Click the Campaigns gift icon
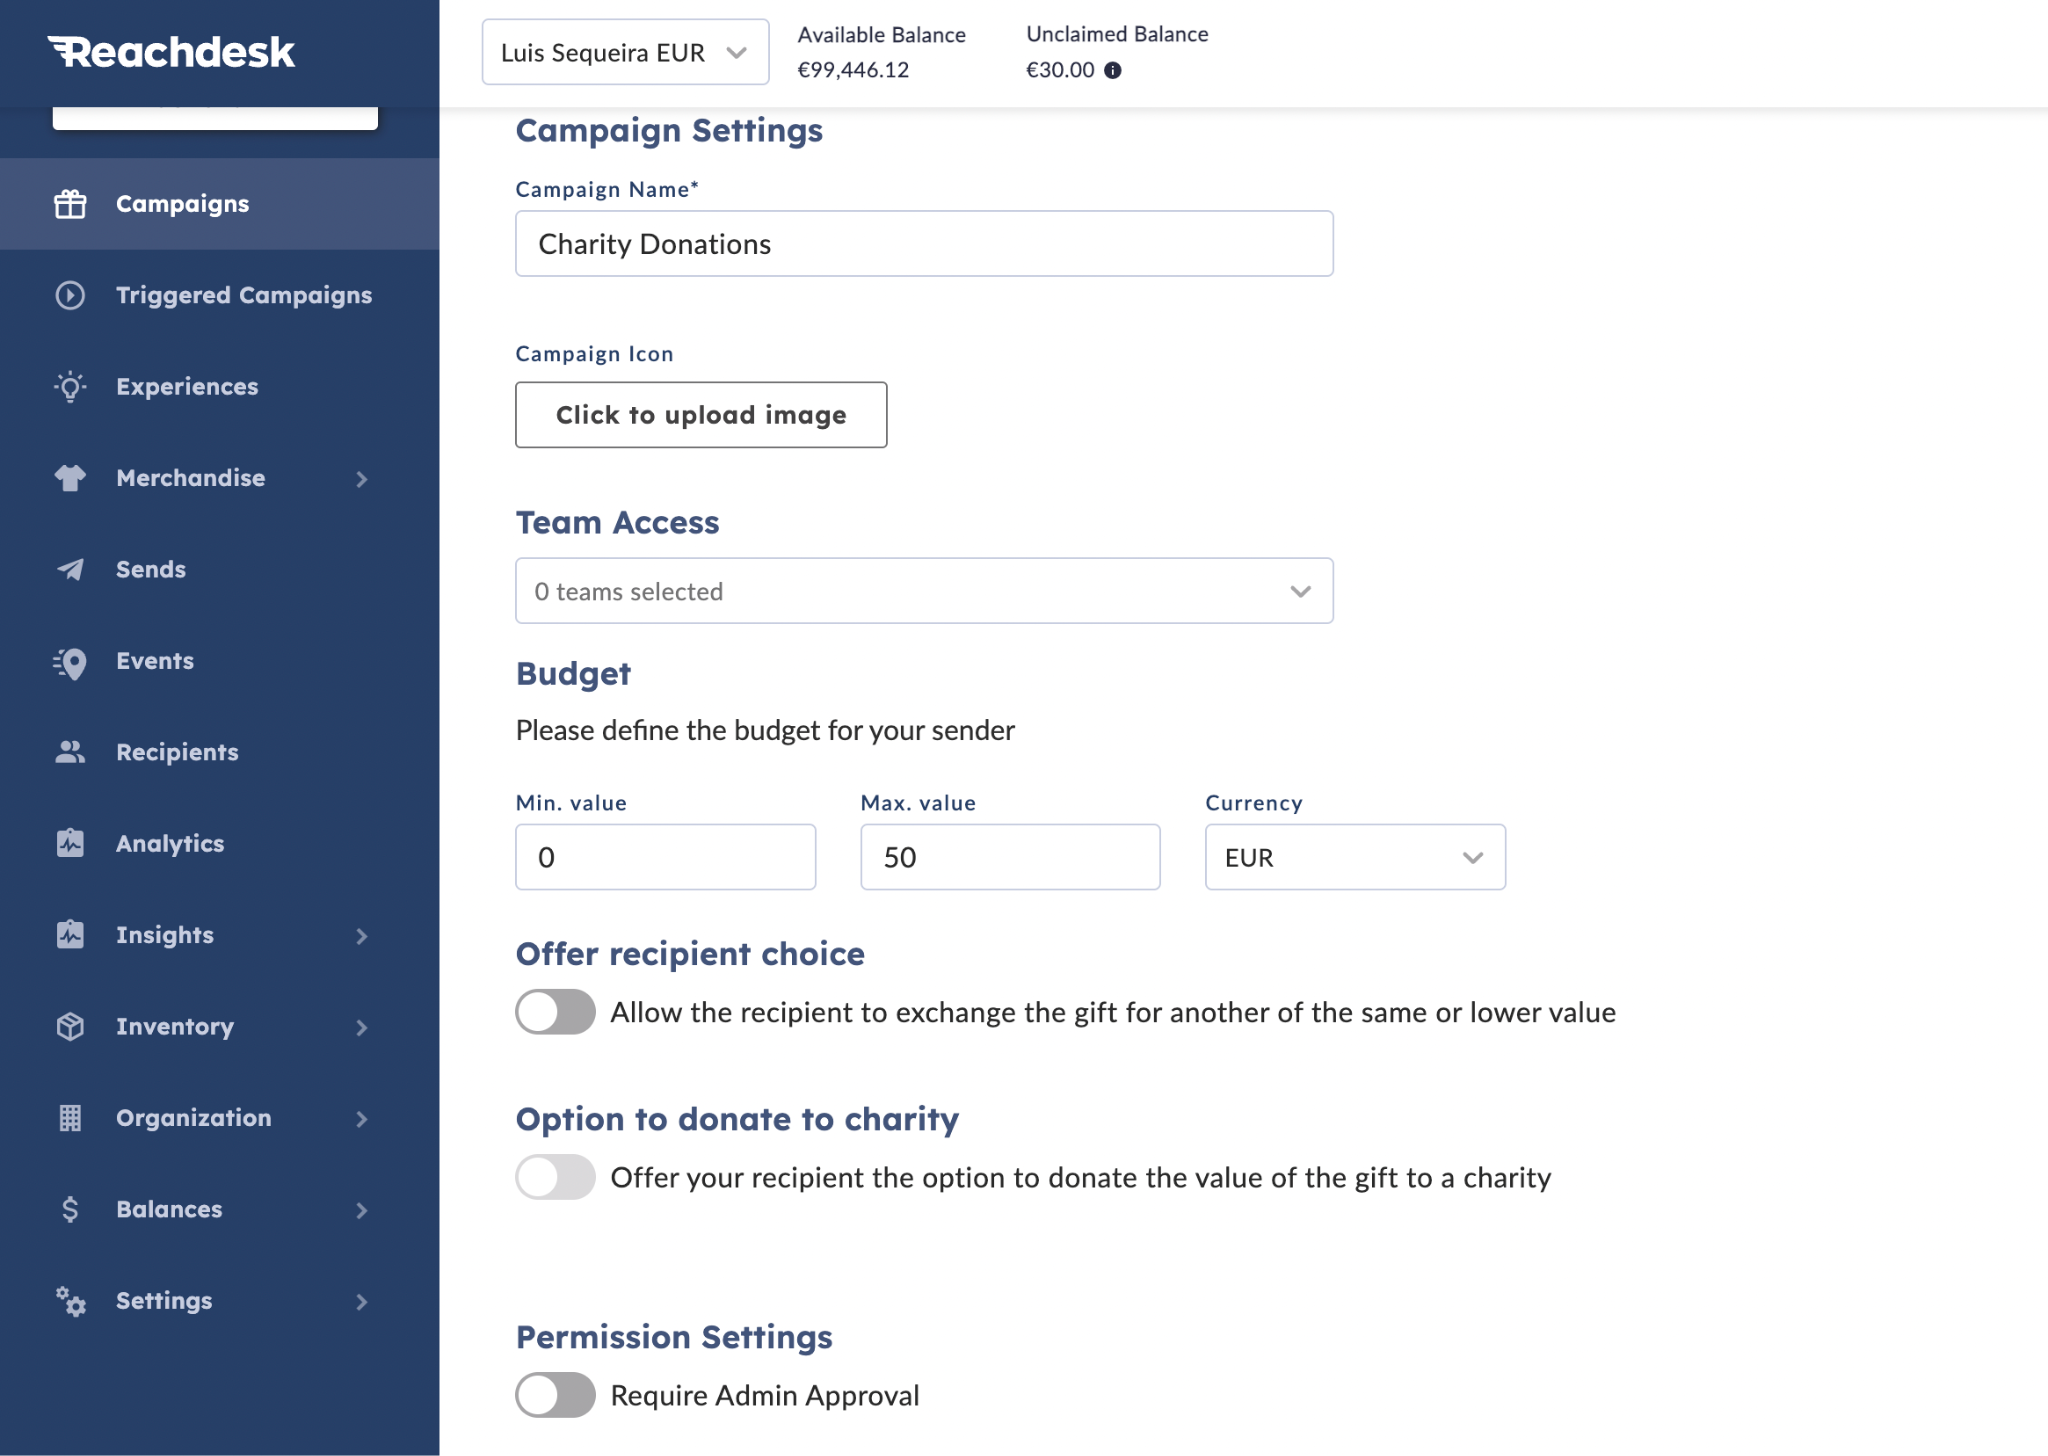The image size is (2048, 1456). (x=70, y=204)
